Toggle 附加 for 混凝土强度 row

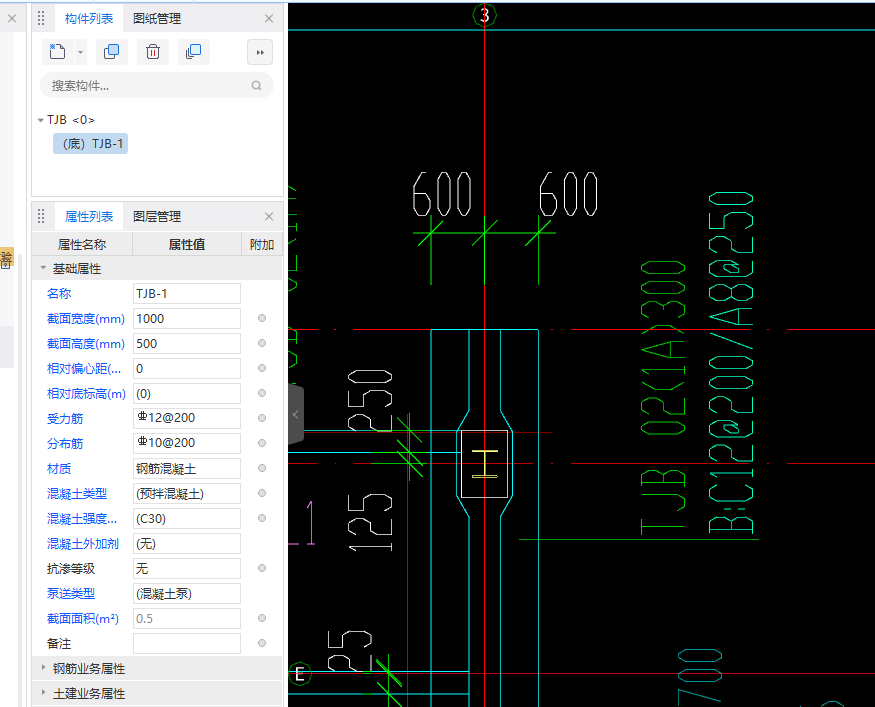point(262,518)
